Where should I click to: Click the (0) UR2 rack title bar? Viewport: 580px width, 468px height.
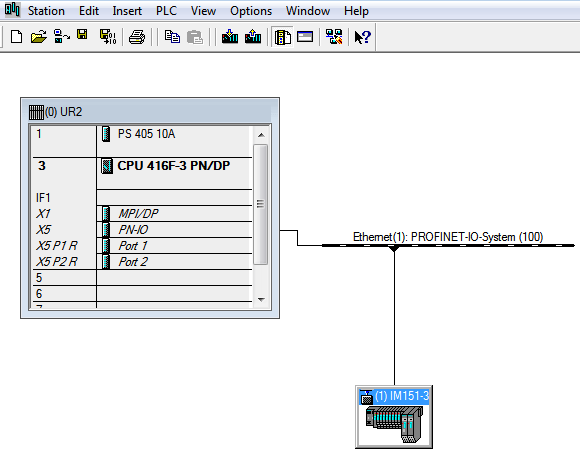(x=150, y=111)
